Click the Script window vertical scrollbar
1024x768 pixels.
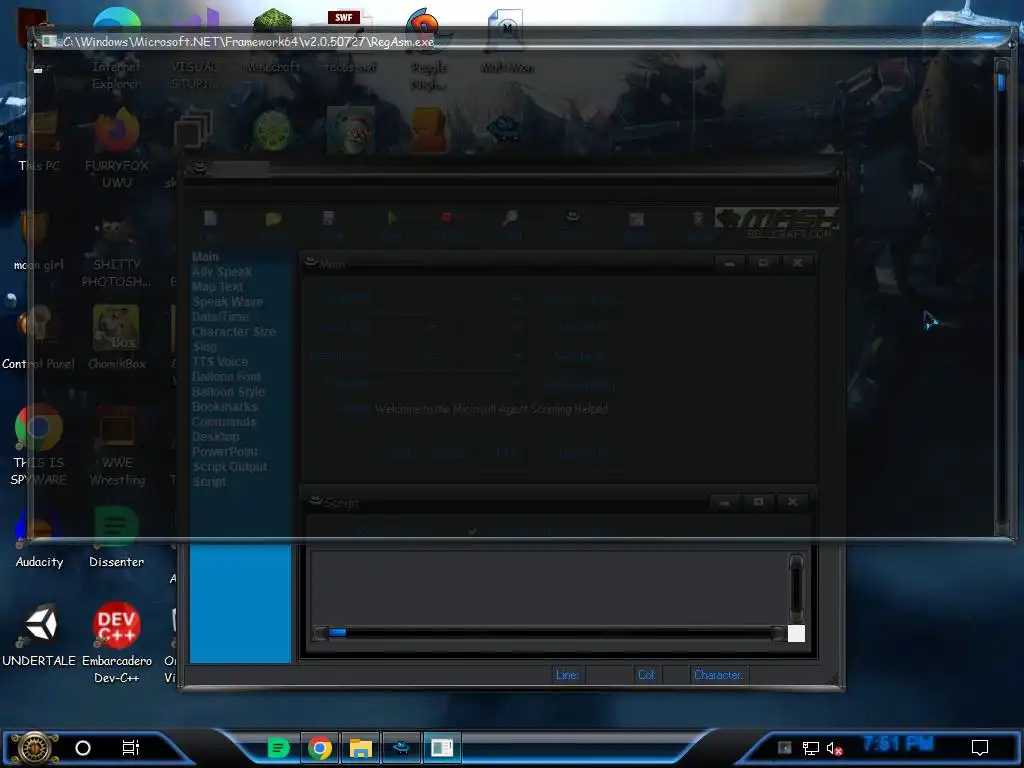[x=796, y=588]
